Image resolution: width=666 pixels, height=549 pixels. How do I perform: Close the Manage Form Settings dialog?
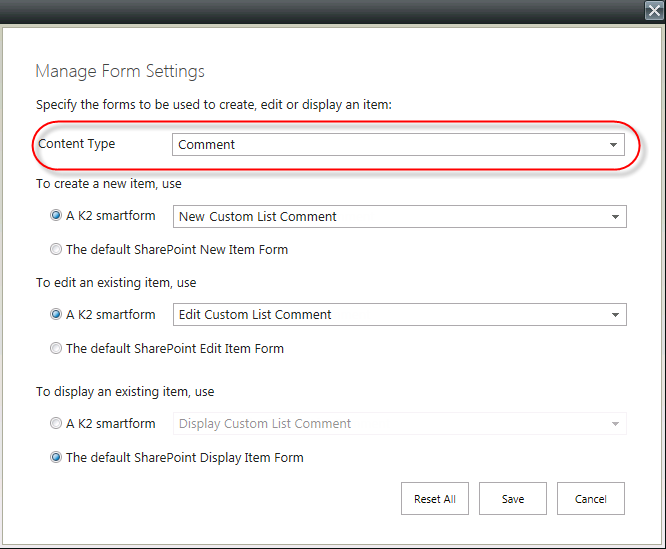(x=654, y=10)
